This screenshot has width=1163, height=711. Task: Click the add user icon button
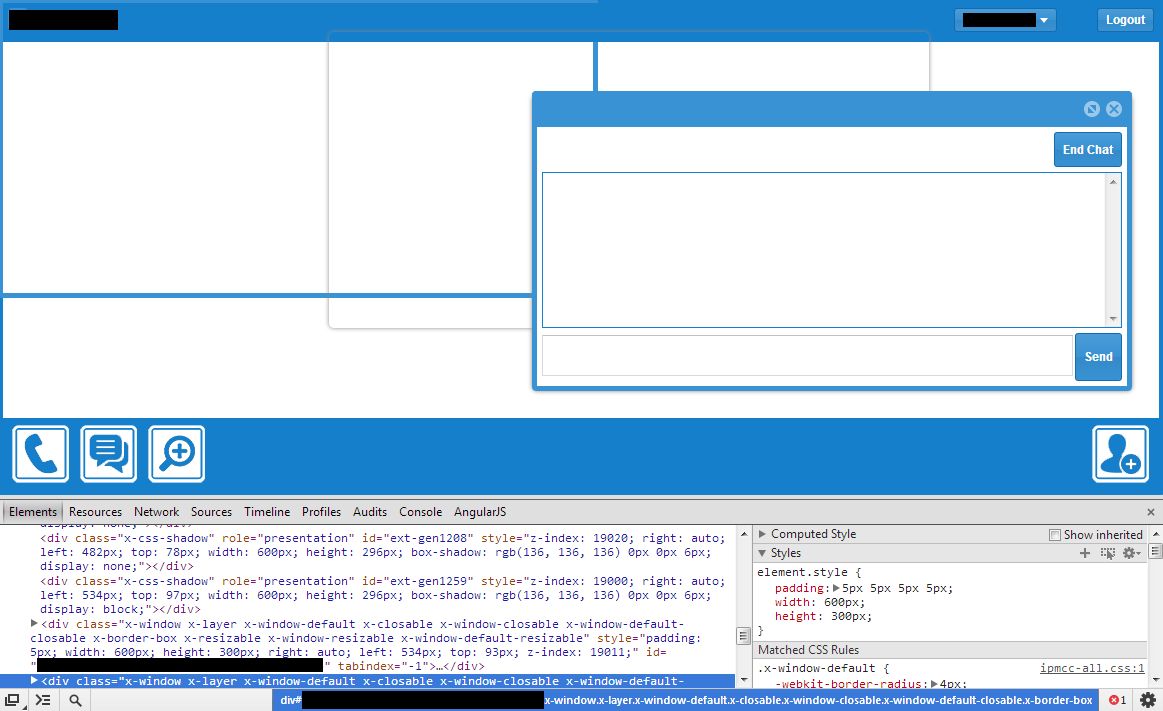click(1120, 454)
